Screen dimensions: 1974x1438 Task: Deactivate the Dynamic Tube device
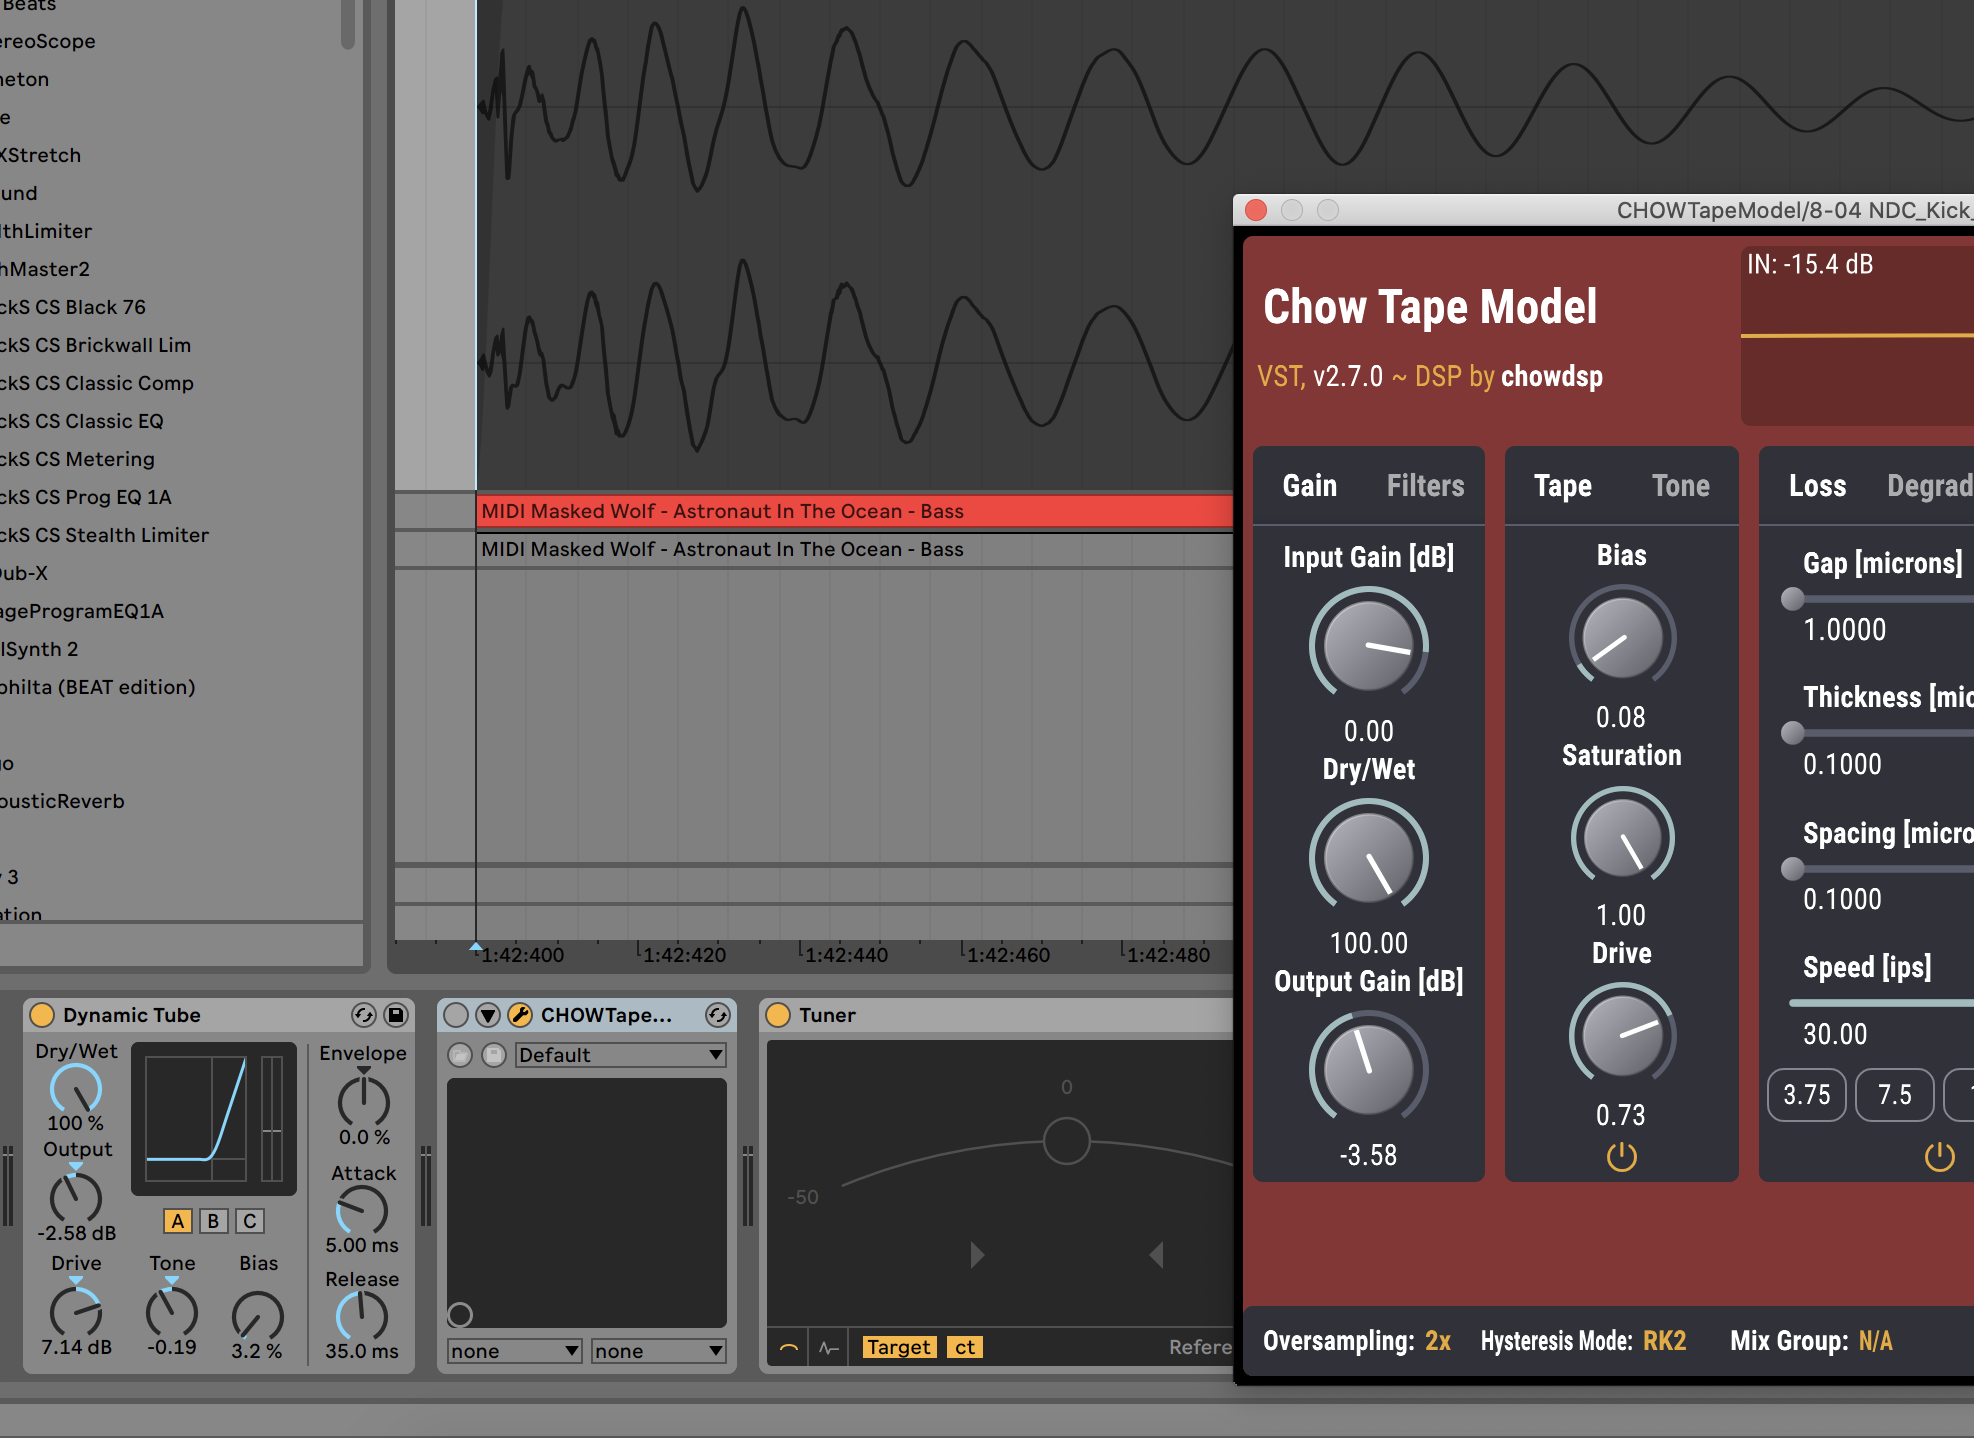coord(42,1015)
